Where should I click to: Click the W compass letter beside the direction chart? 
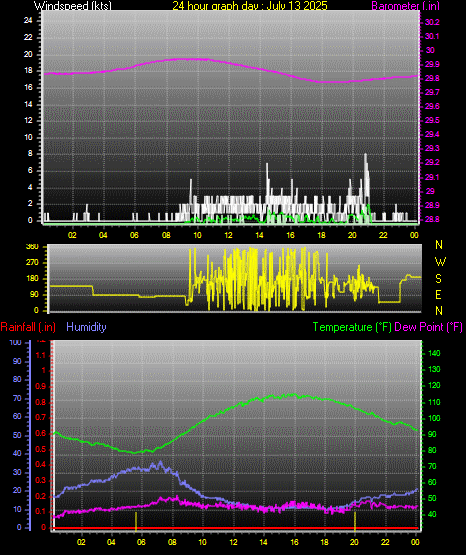440,262
